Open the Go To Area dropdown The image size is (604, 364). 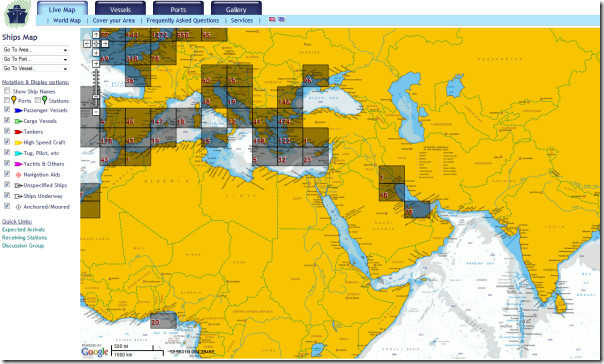[35, 50]
